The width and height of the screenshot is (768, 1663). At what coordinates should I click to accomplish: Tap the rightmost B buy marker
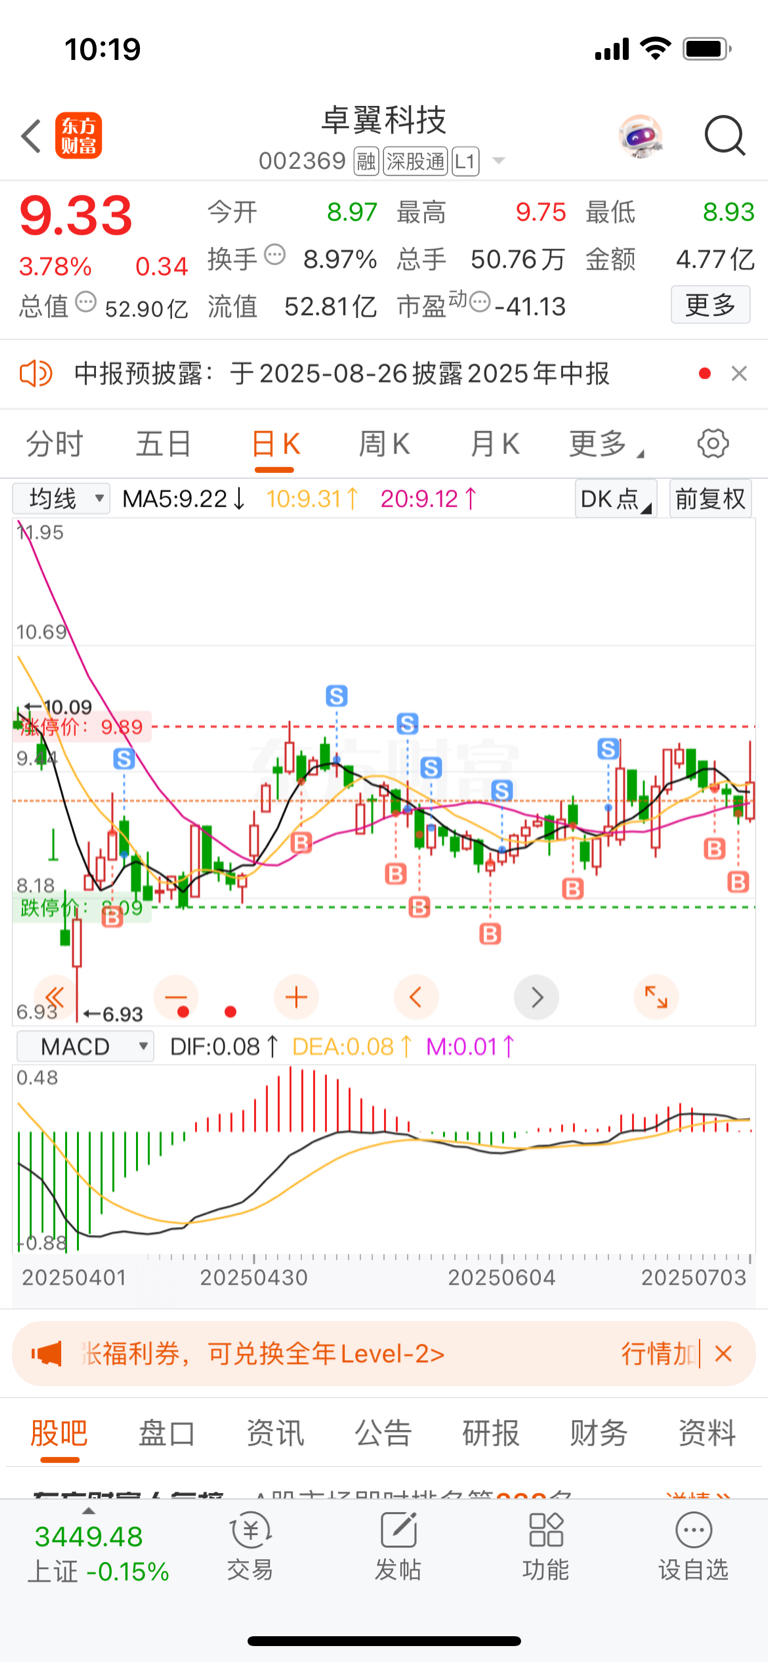click(x=738, y=882)
